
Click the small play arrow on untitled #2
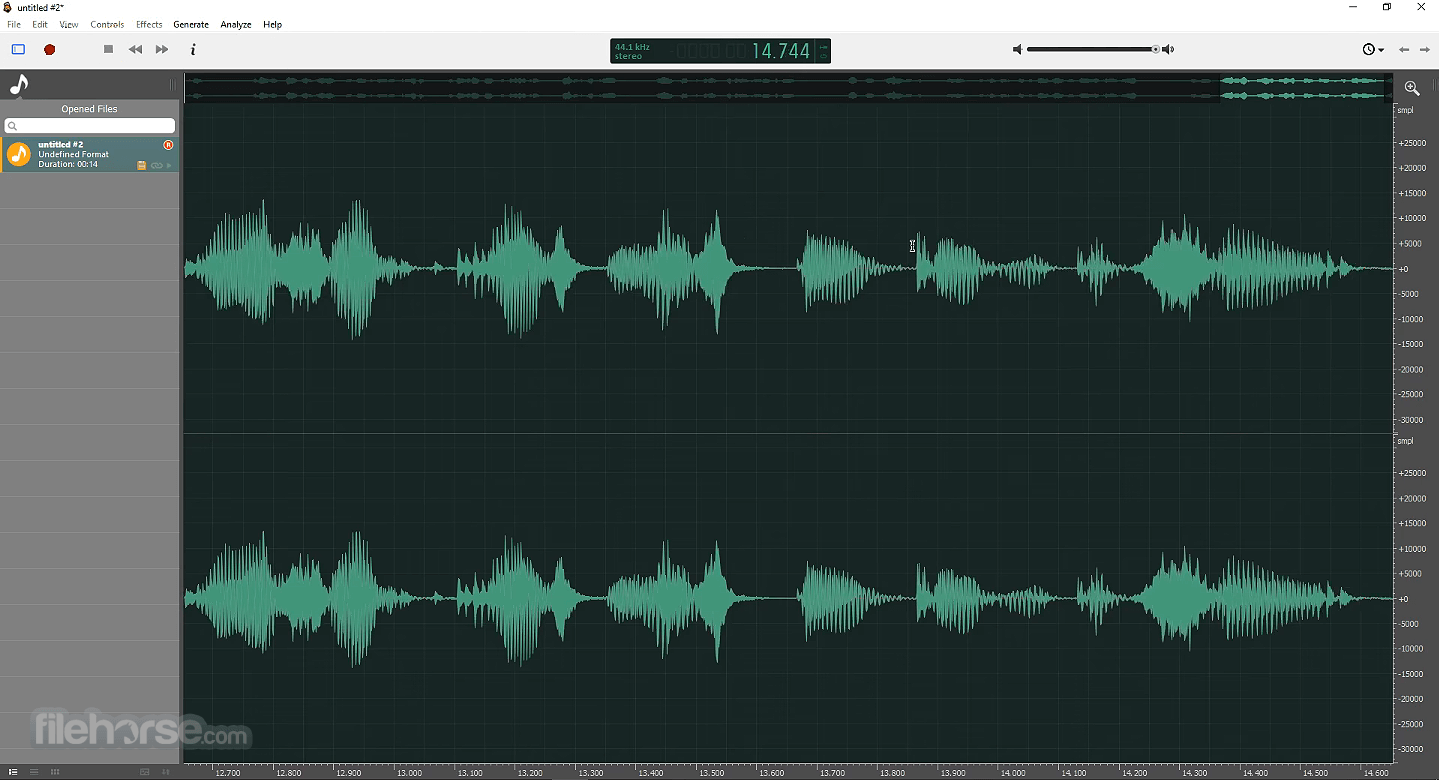point(169,165)
